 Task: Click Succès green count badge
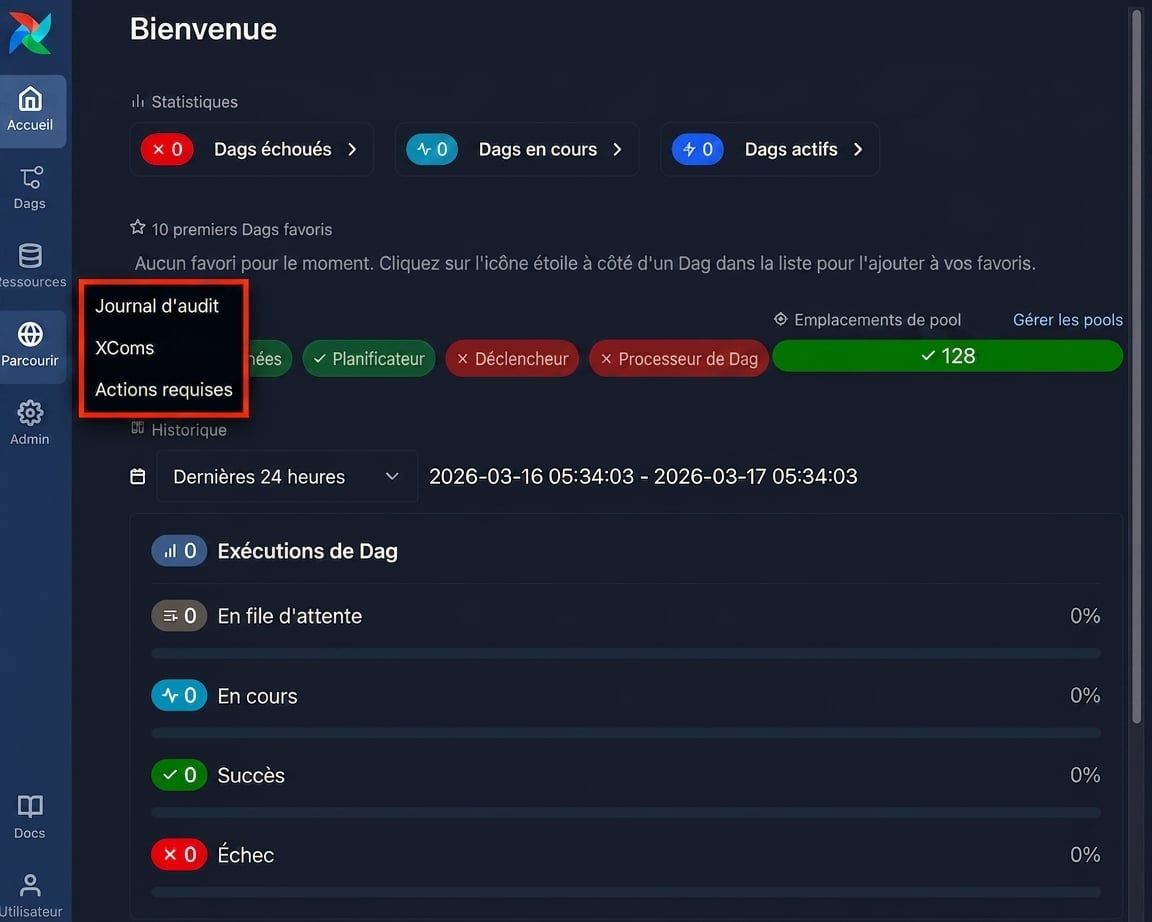click(x=179, y=774)
